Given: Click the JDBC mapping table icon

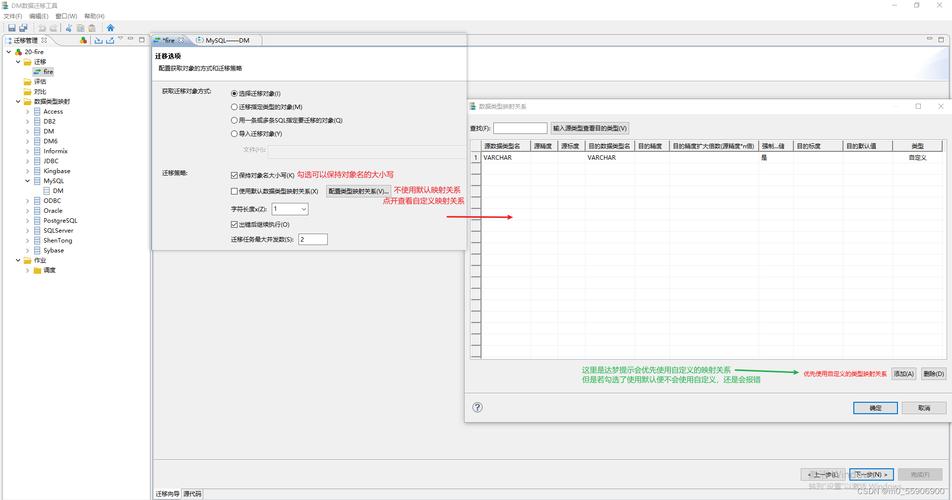Looking at the screenshot, I should tap(37, 161).
